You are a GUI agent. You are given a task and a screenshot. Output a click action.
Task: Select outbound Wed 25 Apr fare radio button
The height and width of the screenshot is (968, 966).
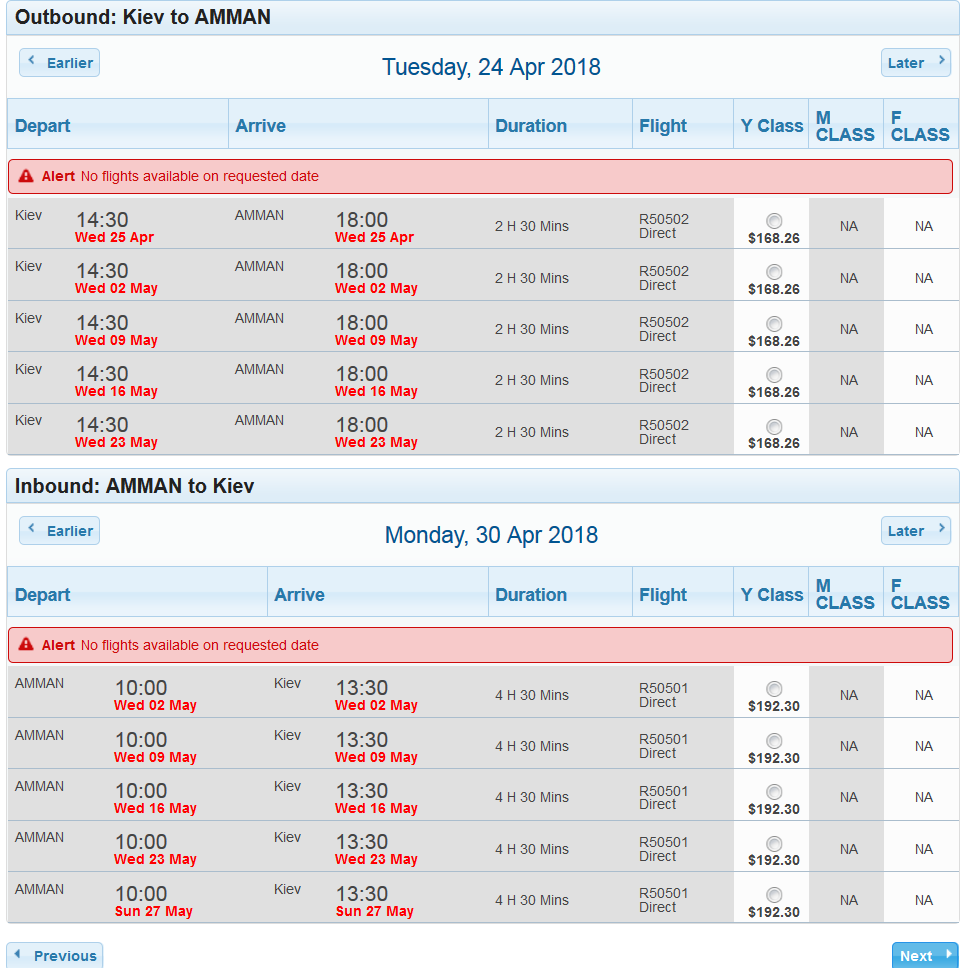click(x=774, y=221)
